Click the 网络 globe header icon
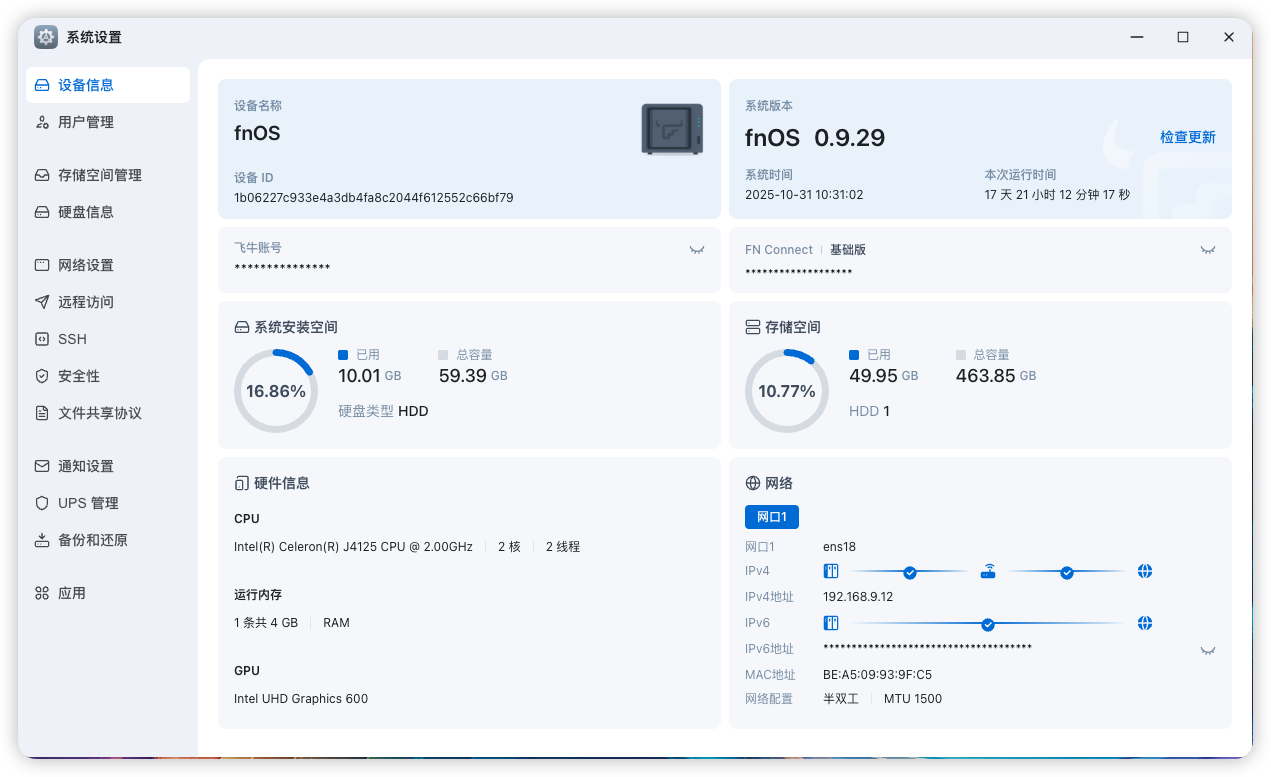The height and width of the screenshot is (777, 1271). [753, 483]
